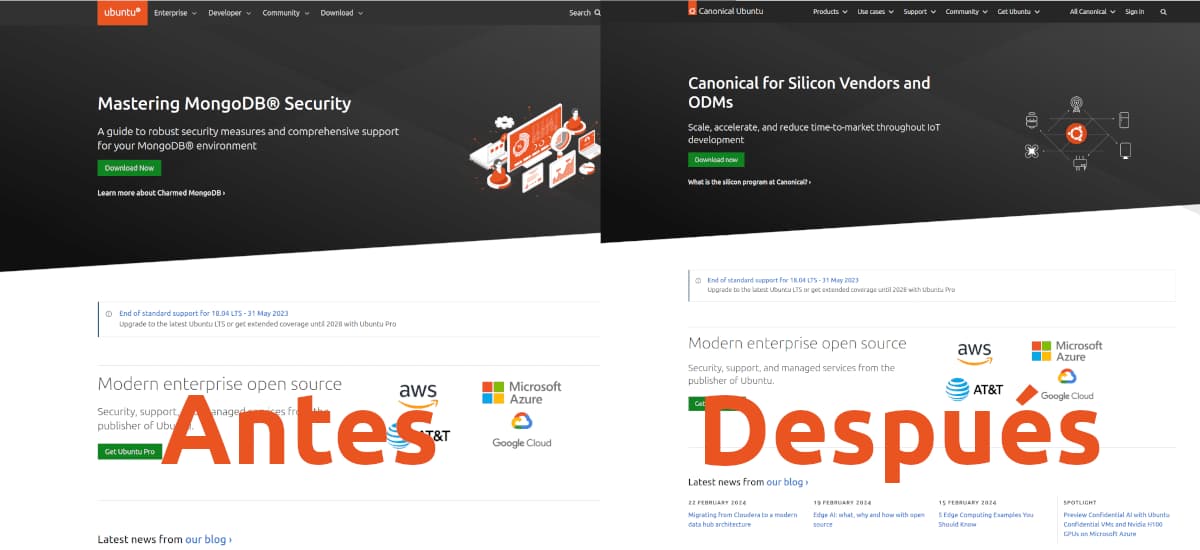Click the Mastering MongoDB Security heading
This screenshot has height=550, width=1200.
224,104
